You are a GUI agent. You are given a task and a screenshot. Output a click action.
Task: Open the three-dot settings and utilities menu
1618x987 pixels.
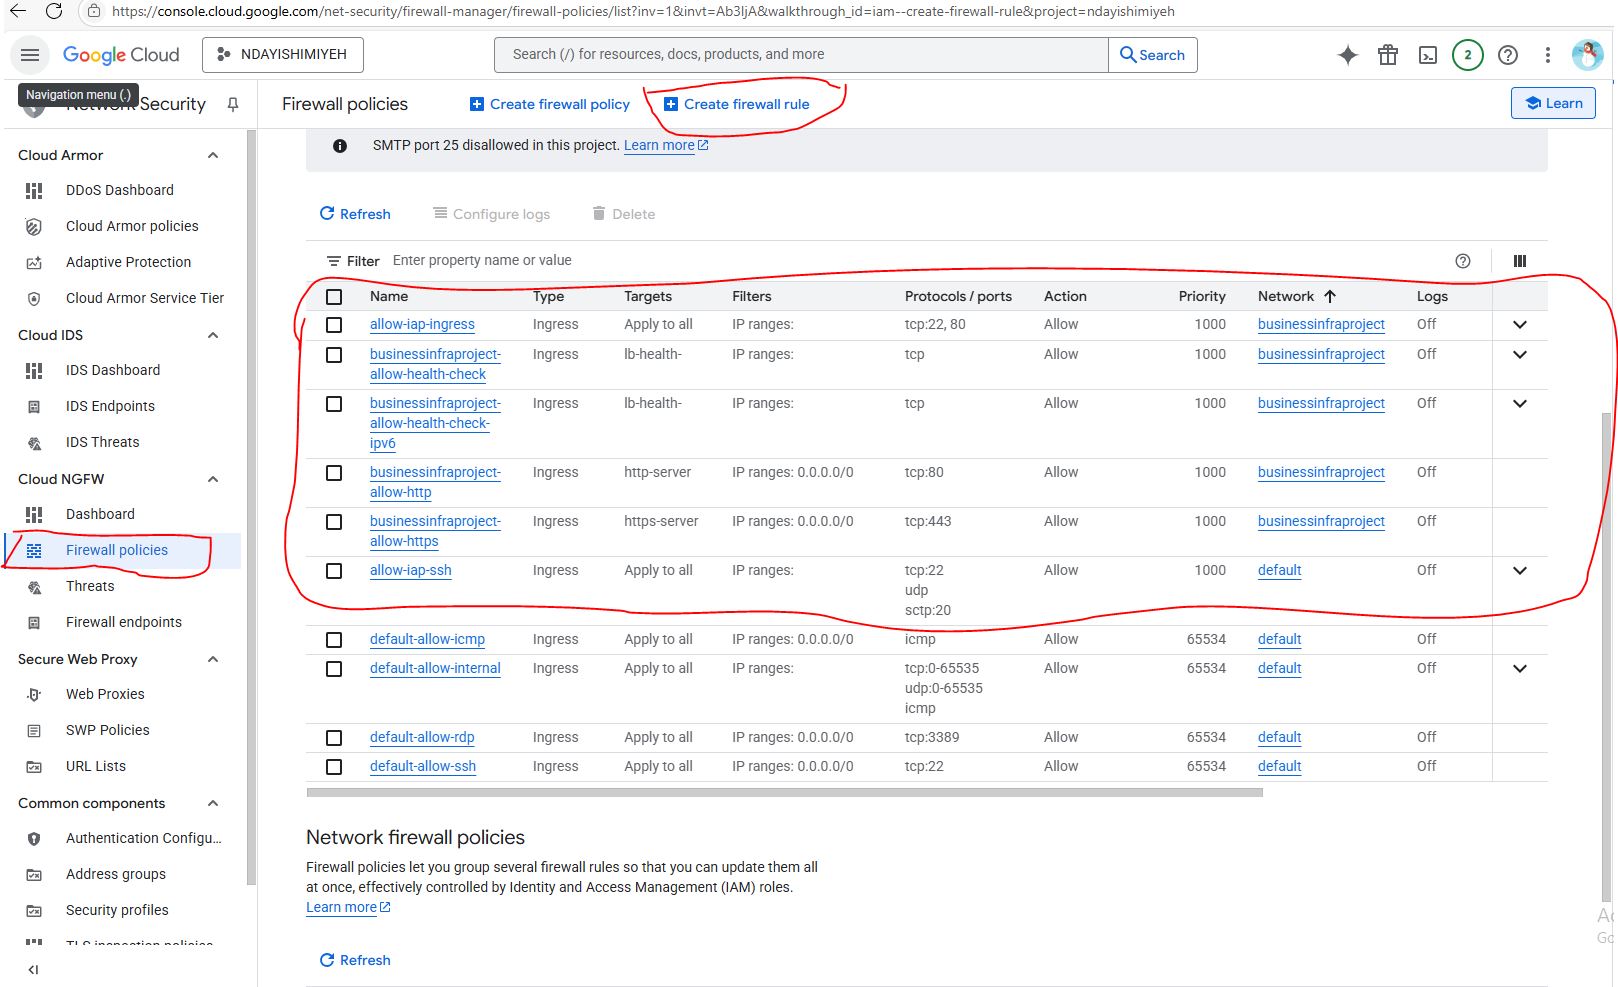[1548, 55]
